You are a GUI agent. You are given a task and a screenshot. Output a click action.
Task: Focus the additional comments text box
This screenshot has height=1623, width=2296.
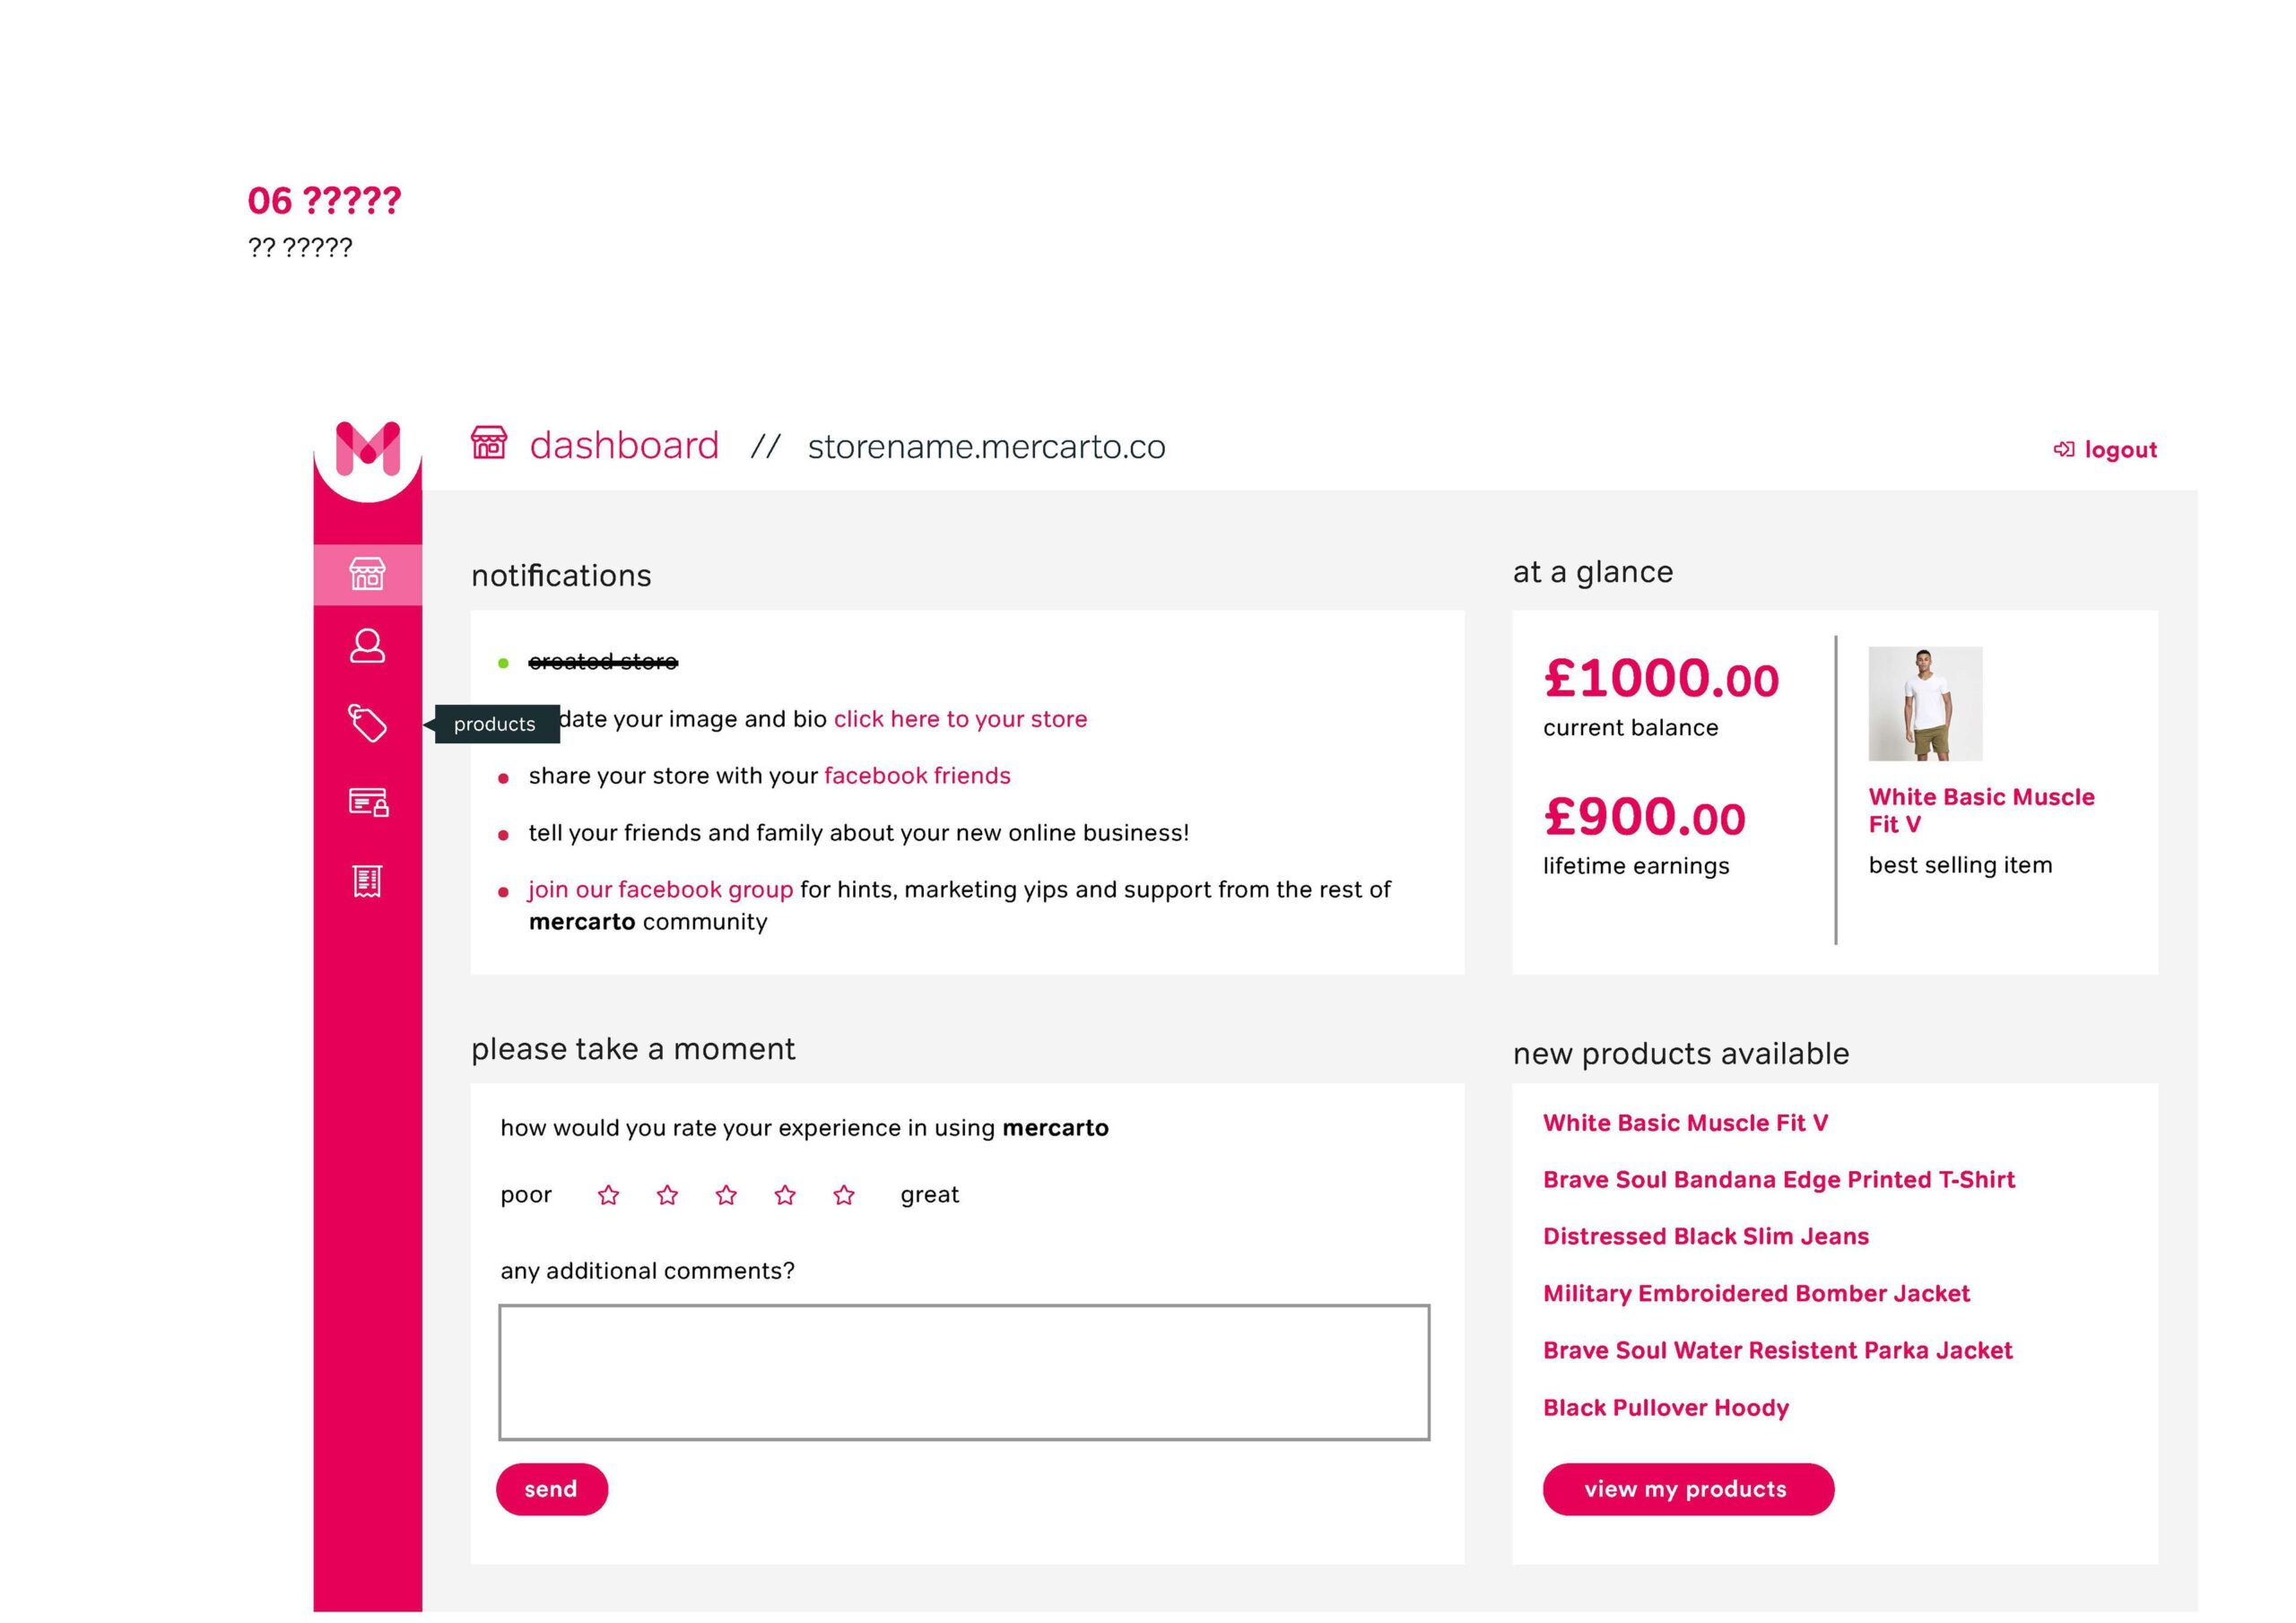(x=964, y=1372)
